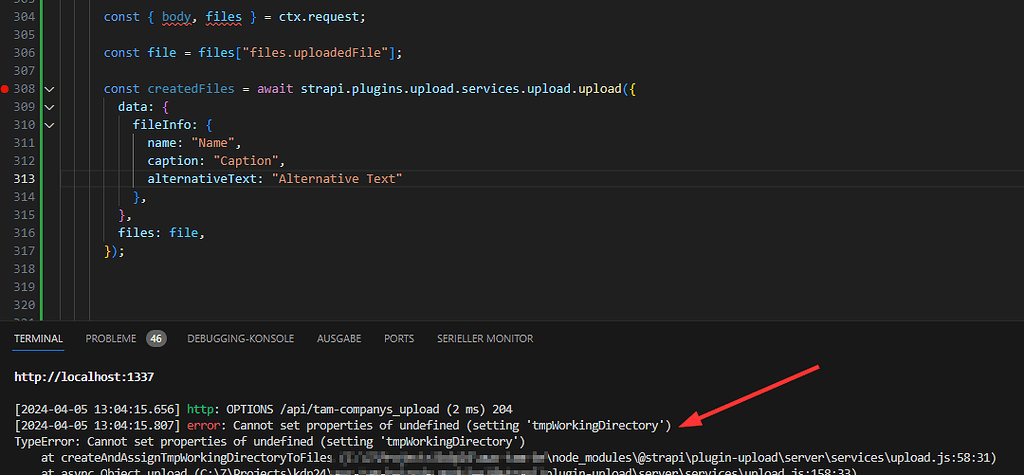Click the green 'http' label in terminal log
The width and height of the screenshot is (1024, 475).
point(202,410)
